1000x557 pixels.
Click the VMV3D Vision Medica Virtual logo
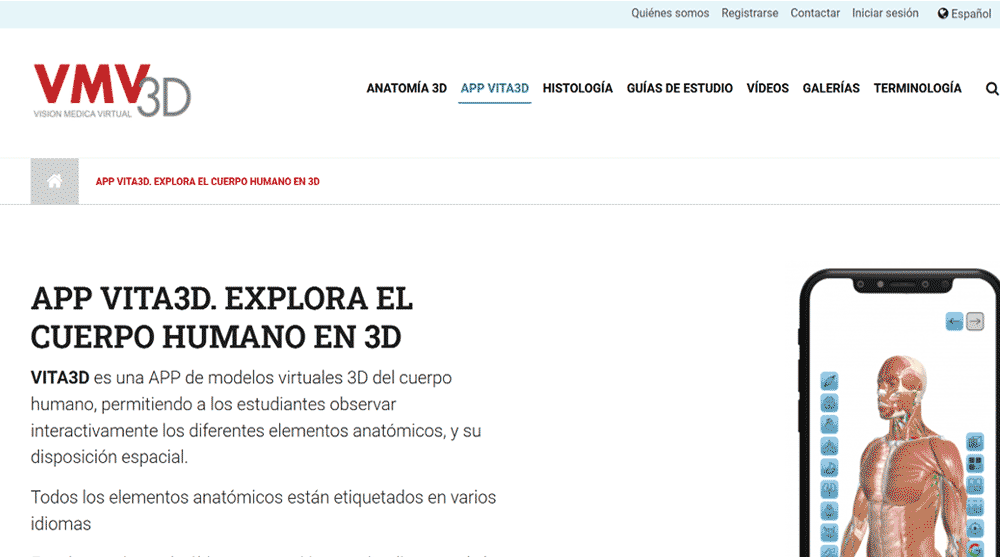pos(112,90)
